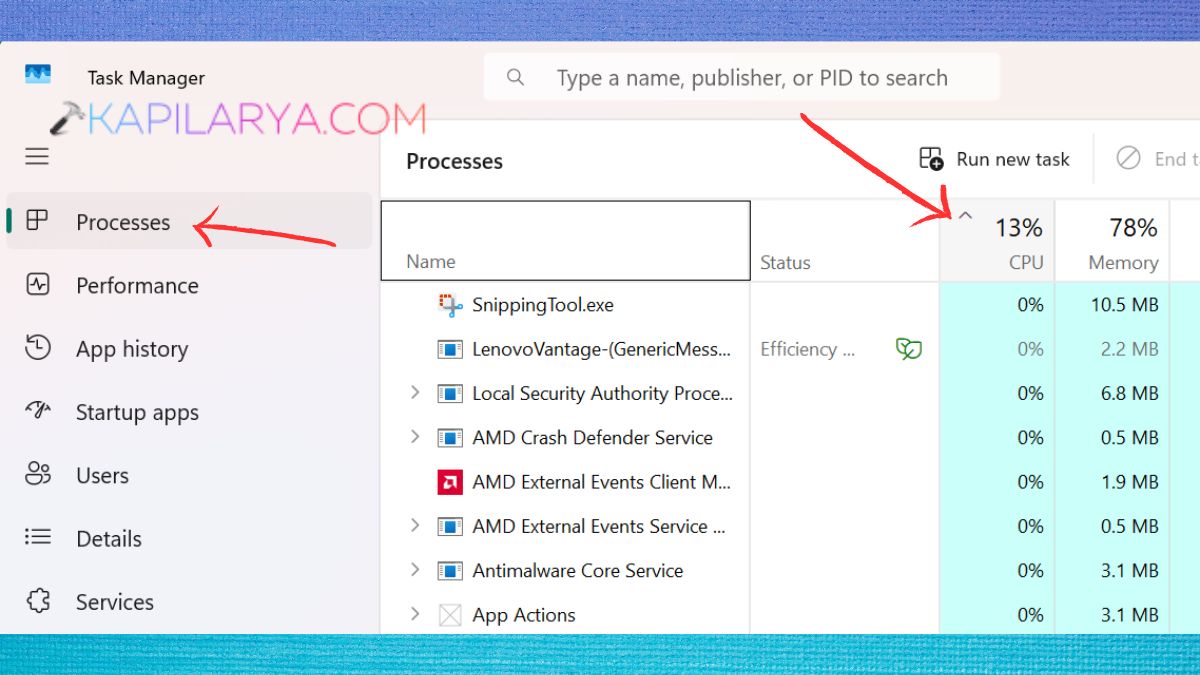This screenshot has width=1200, height=675.
Task: Switch to the Users page
Action: 189,474
